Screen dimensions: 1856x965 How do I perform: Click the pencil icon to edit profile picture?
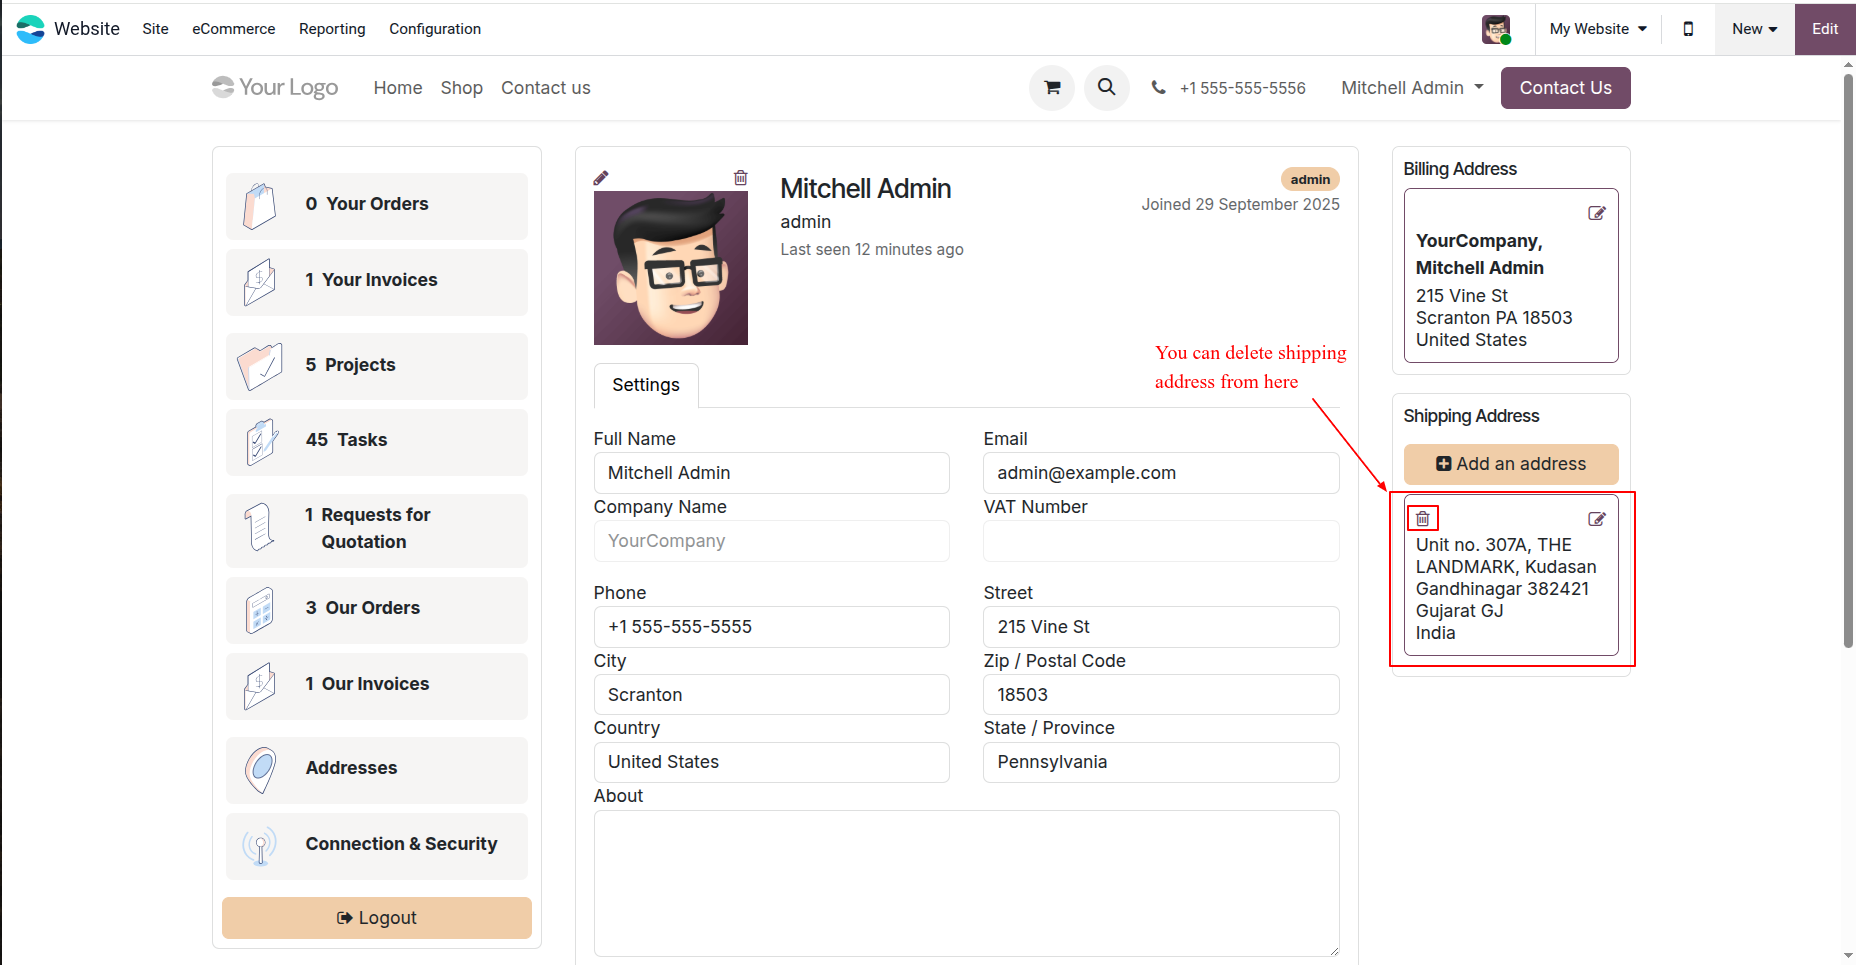click(601, 178)
